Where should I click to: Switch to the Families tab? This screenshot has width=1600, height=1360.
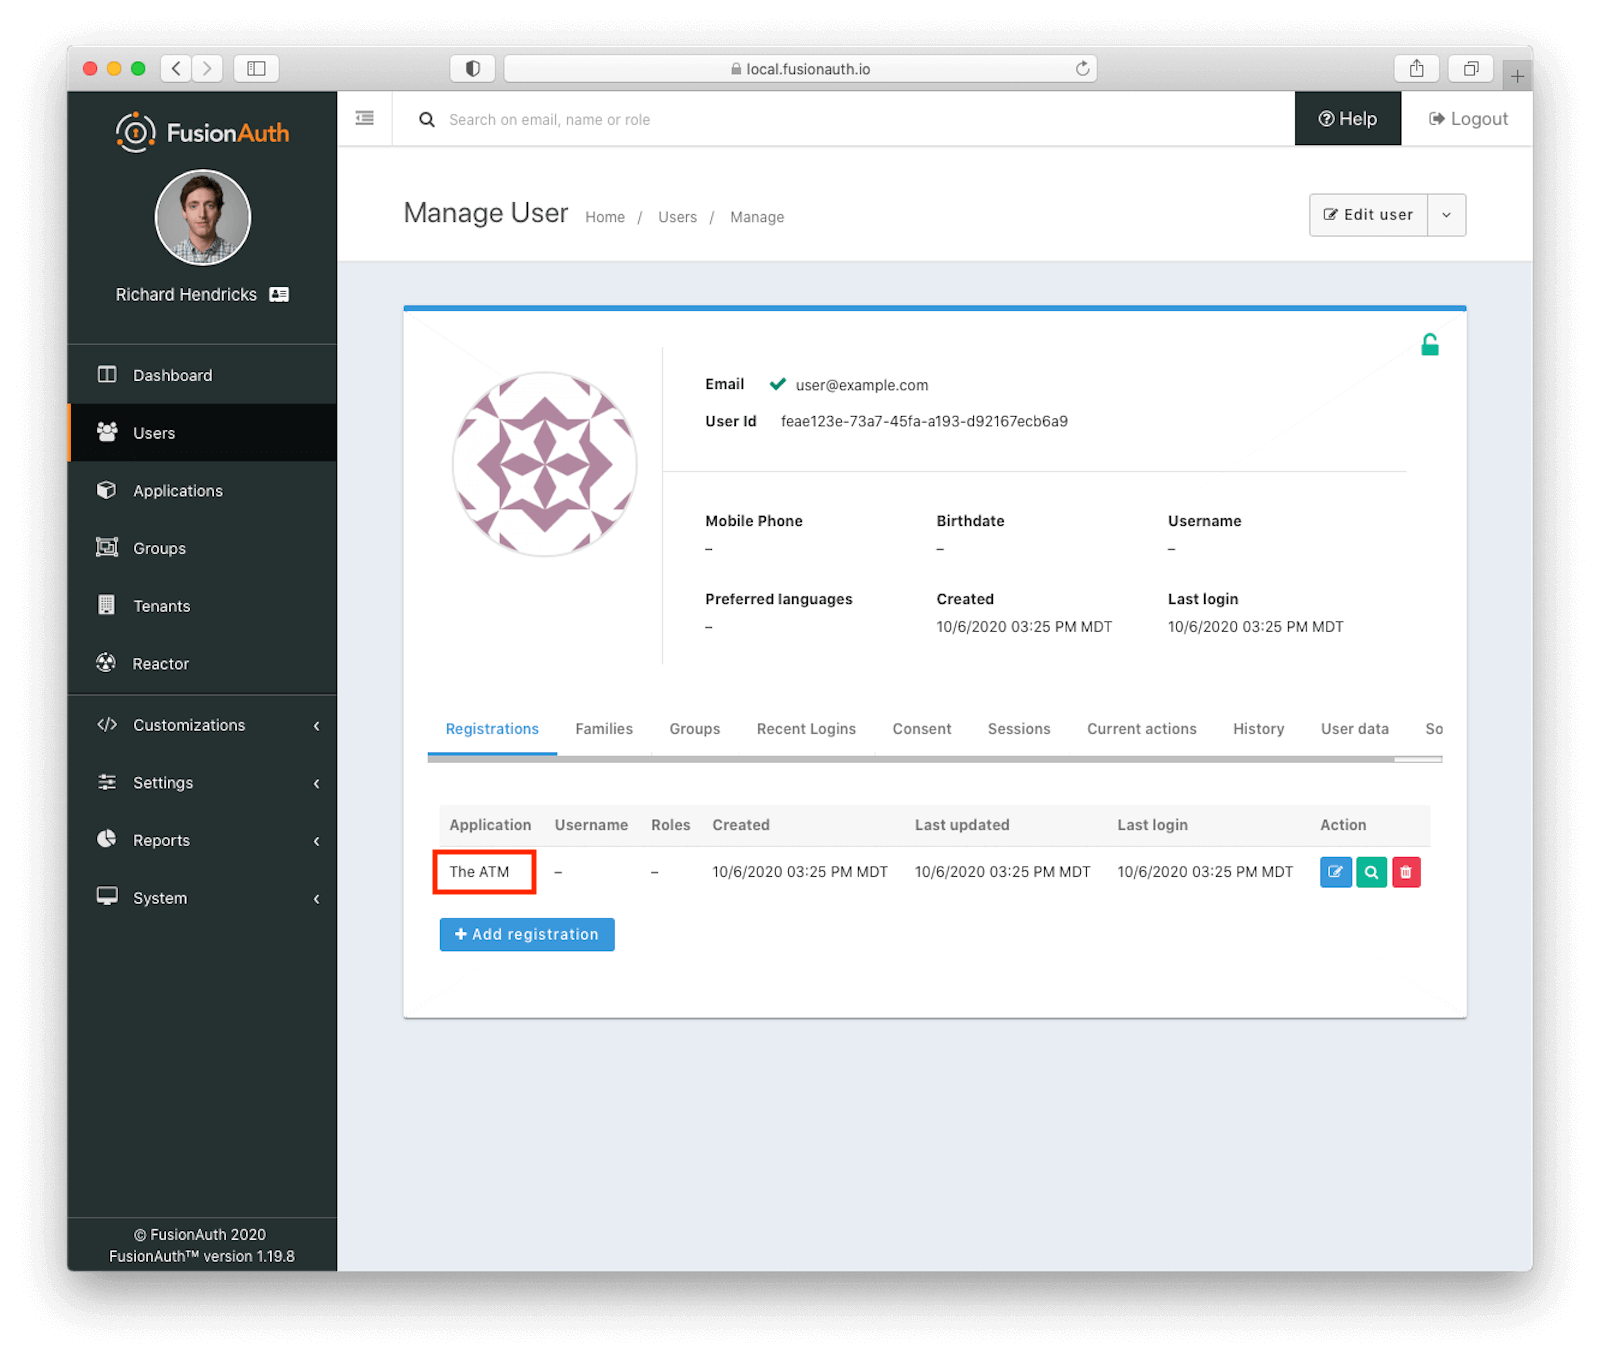pyautogui.click(x=603, y=728)
